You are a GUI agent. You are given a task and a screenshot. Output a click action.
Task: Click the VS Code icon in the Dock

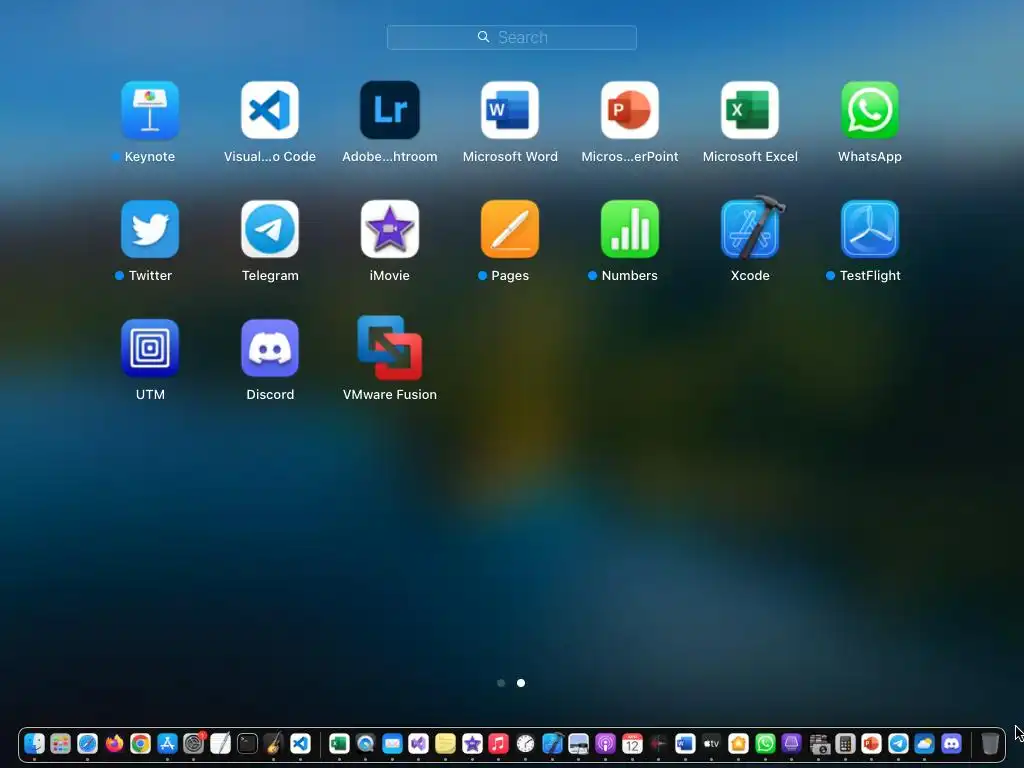coord(300,743)
